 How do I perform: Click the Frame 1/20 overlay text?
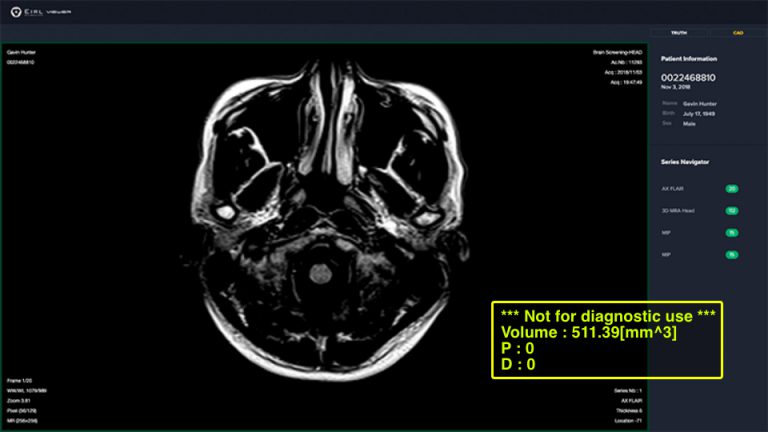click(x=20, y=381)
